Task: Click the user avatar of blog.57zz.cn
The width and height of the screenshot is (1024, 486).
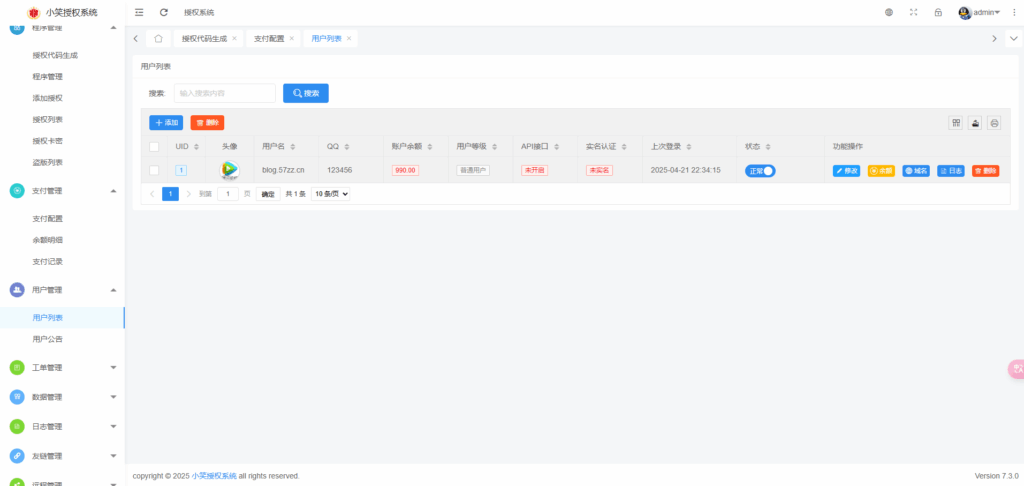Action: click(229, 170)
